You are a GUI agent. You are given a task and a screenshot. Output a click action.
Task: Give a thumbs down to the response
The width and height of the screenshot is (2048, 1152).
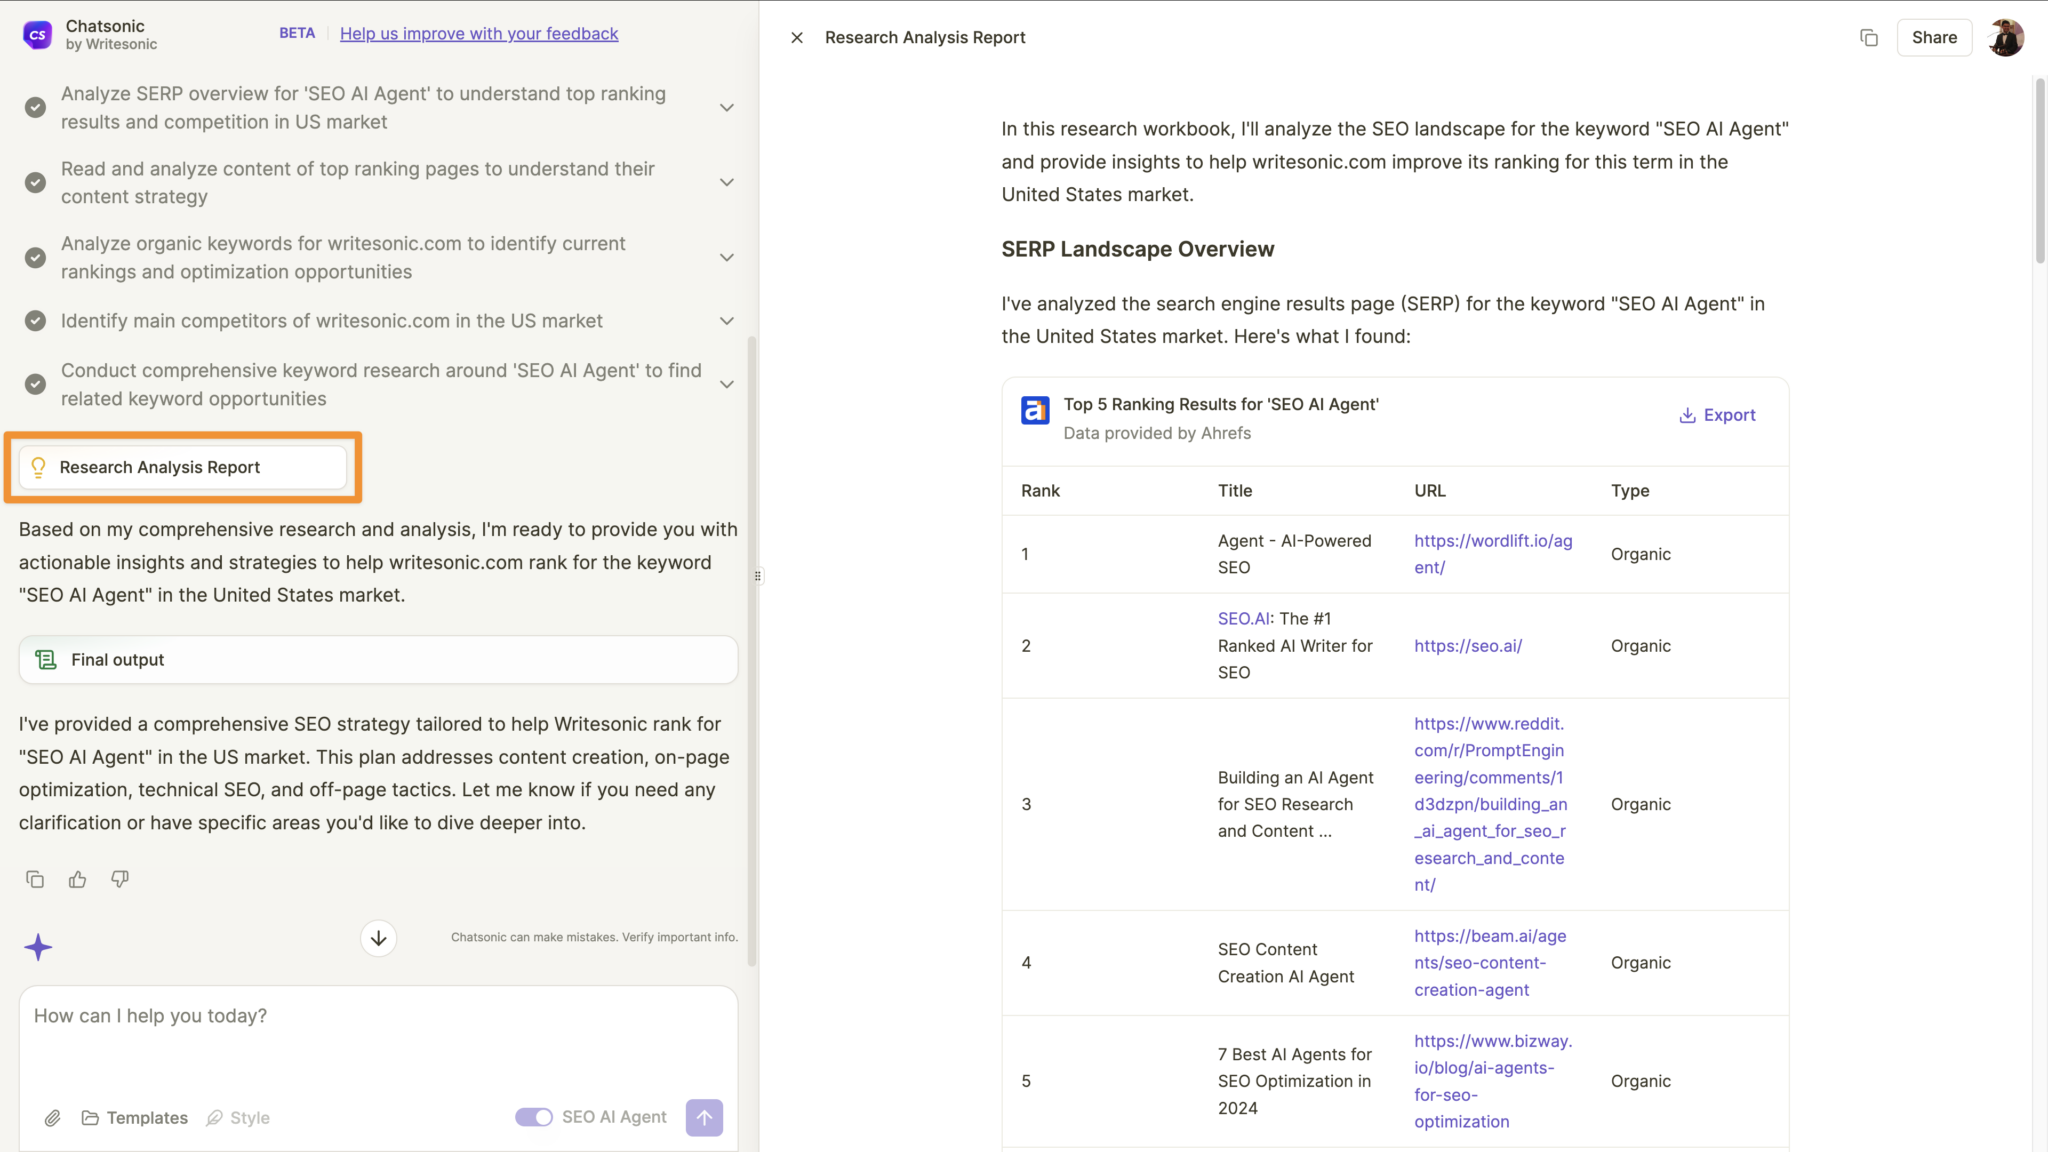click(x=119, y=878)
